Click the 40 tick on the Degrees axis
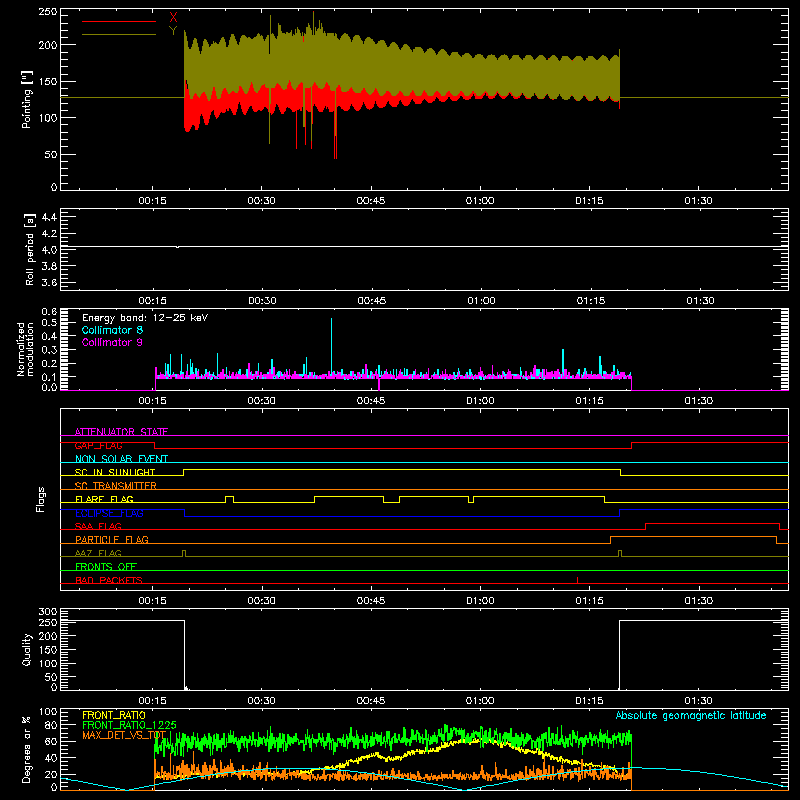This screenshot has width=800, height=800. pos(51,758)
